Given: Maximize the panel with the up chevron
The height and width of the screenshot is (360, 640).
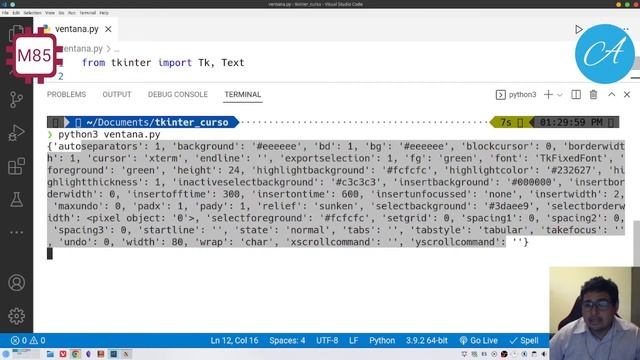Looking at the screenshot, I should [x=611, y=94].
